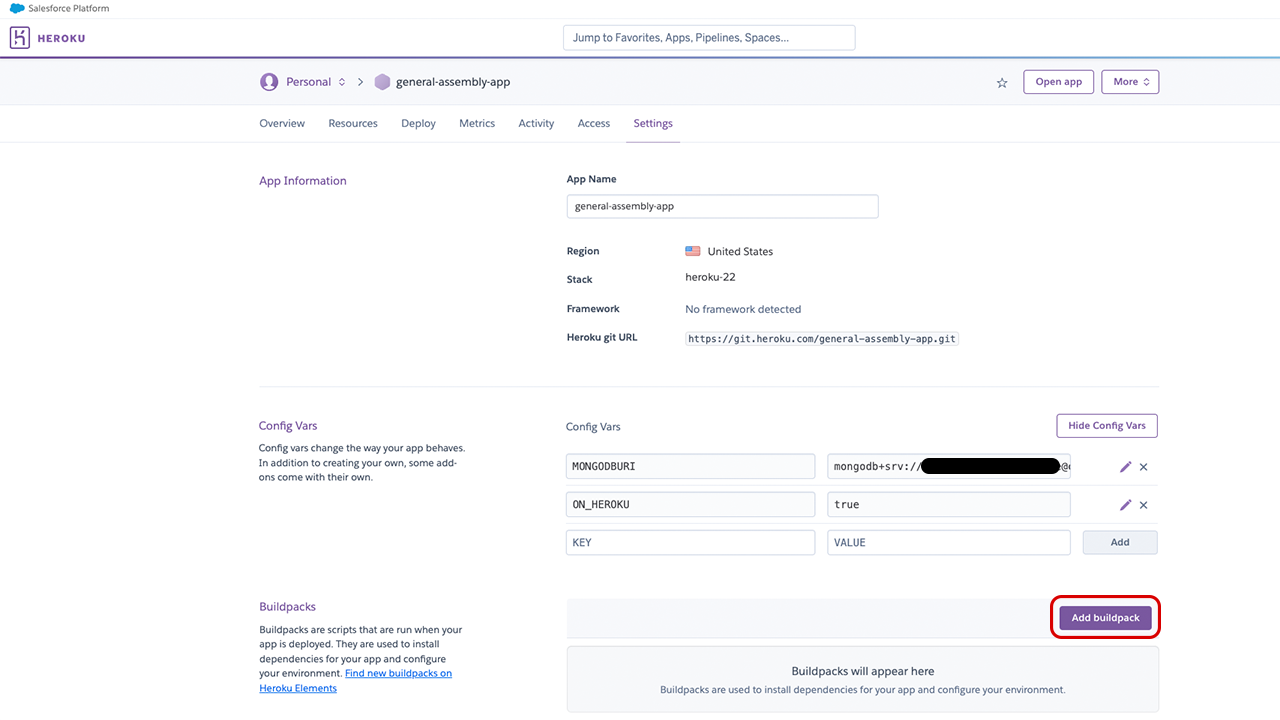Edit the MONGODBURI config var pencil
This screenshot has height=720, width=1280.
1126,467
